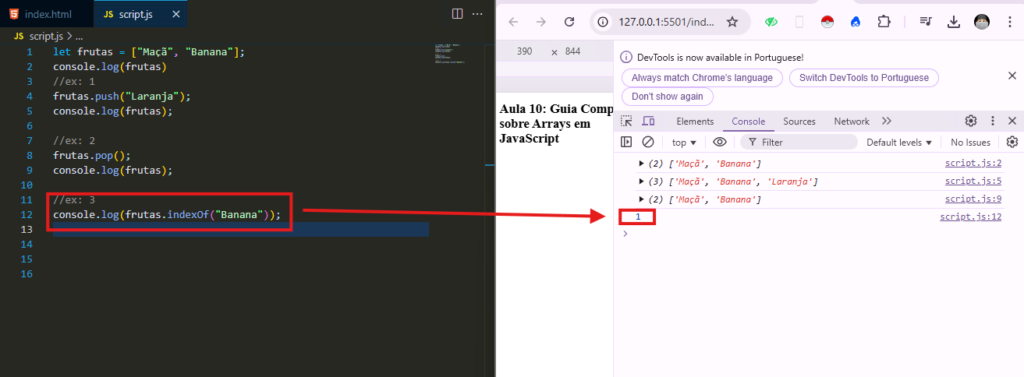Open the browser extensions puzzle icon
1024x377 pixels.
pyautogui.click(x=884, y=22)
